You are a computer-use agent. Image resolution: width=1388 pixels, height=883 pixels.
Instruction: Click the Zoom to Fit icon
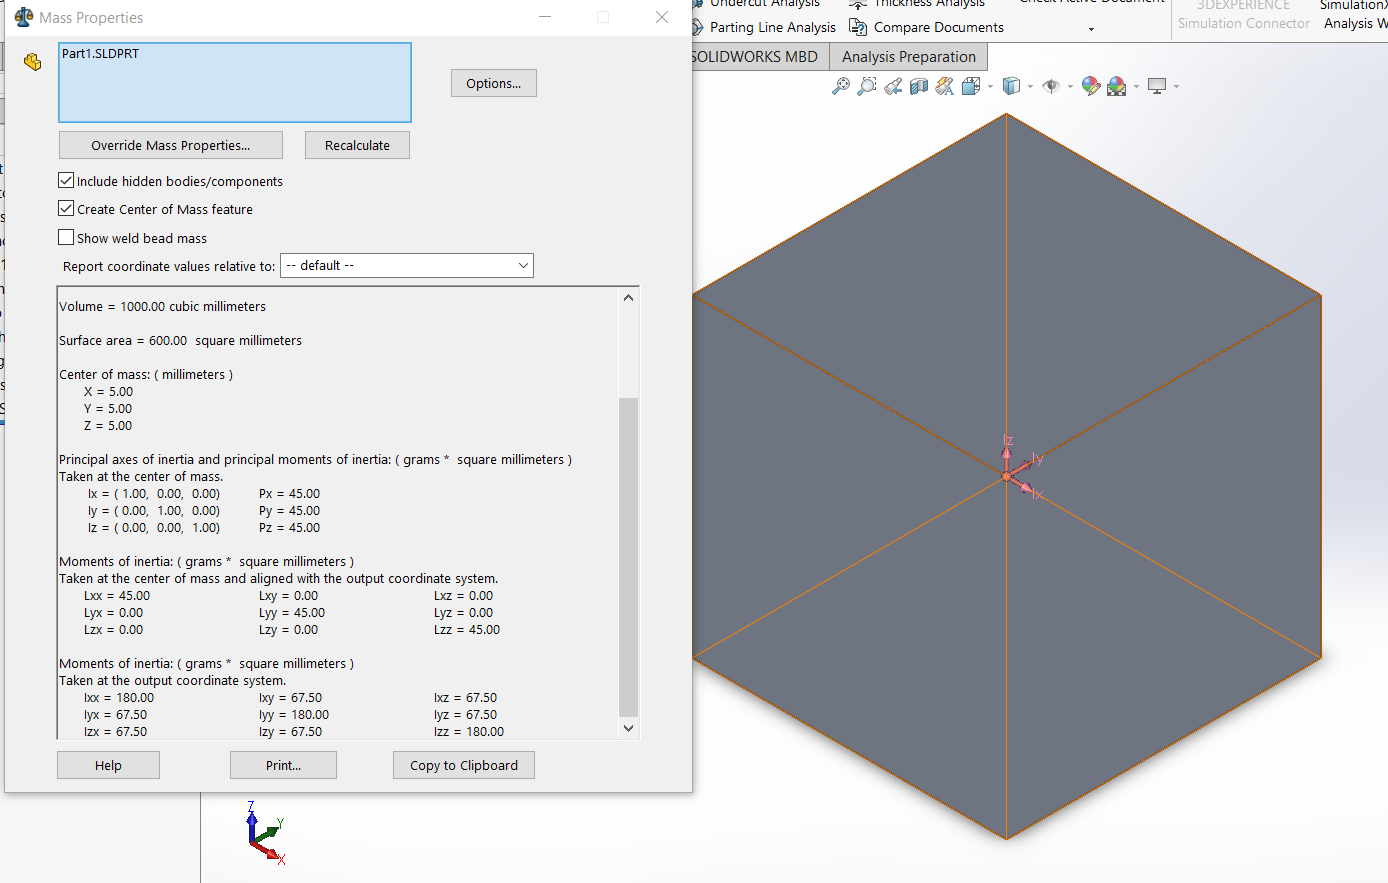[841, 86]
